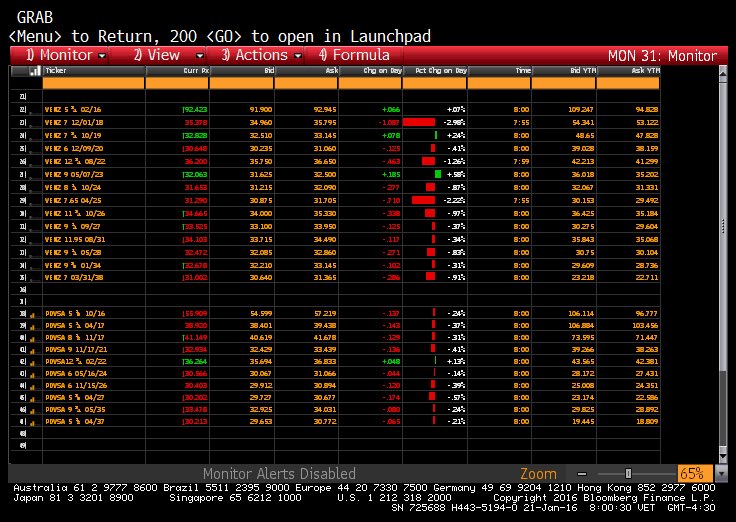
Task: Click the orange filter field under Curr Px
Action: coord(177,83)
